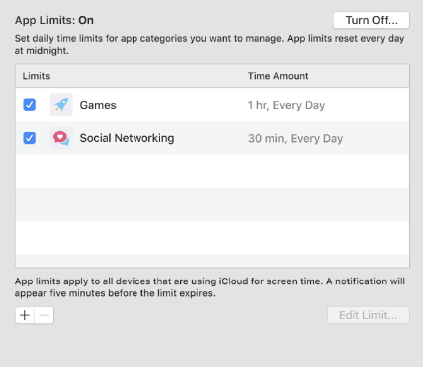
Task: Click the 'App Limits: On' heading
Action: 54,20
